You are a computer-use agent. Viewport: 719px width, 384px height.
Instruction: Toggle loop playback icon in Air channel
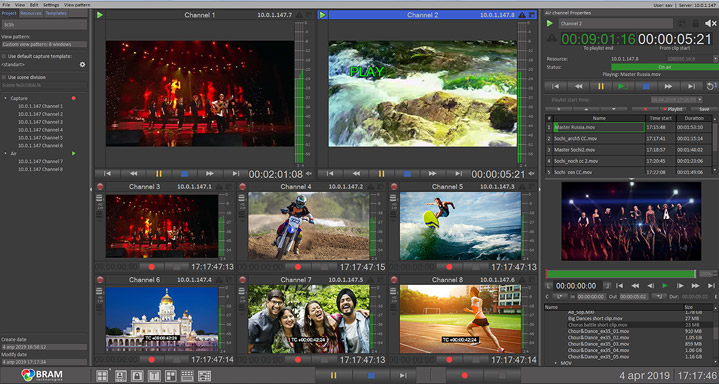click(712, 86)
